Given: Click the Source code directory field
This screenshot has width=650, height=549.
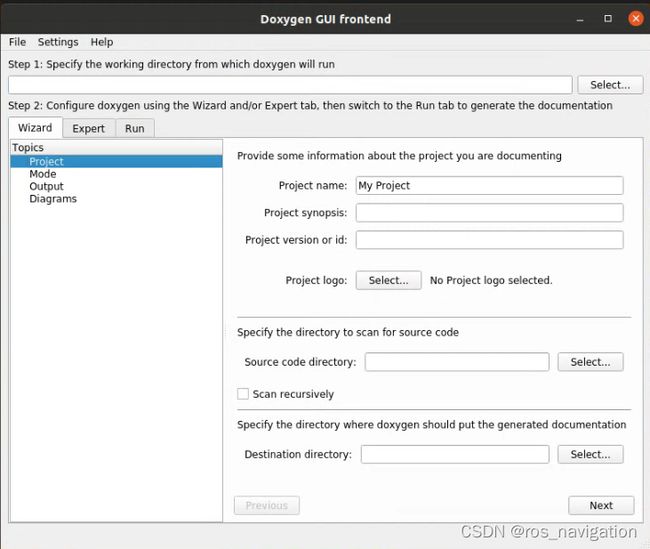Looking at the screenshot, I should [x=457, y=362].
